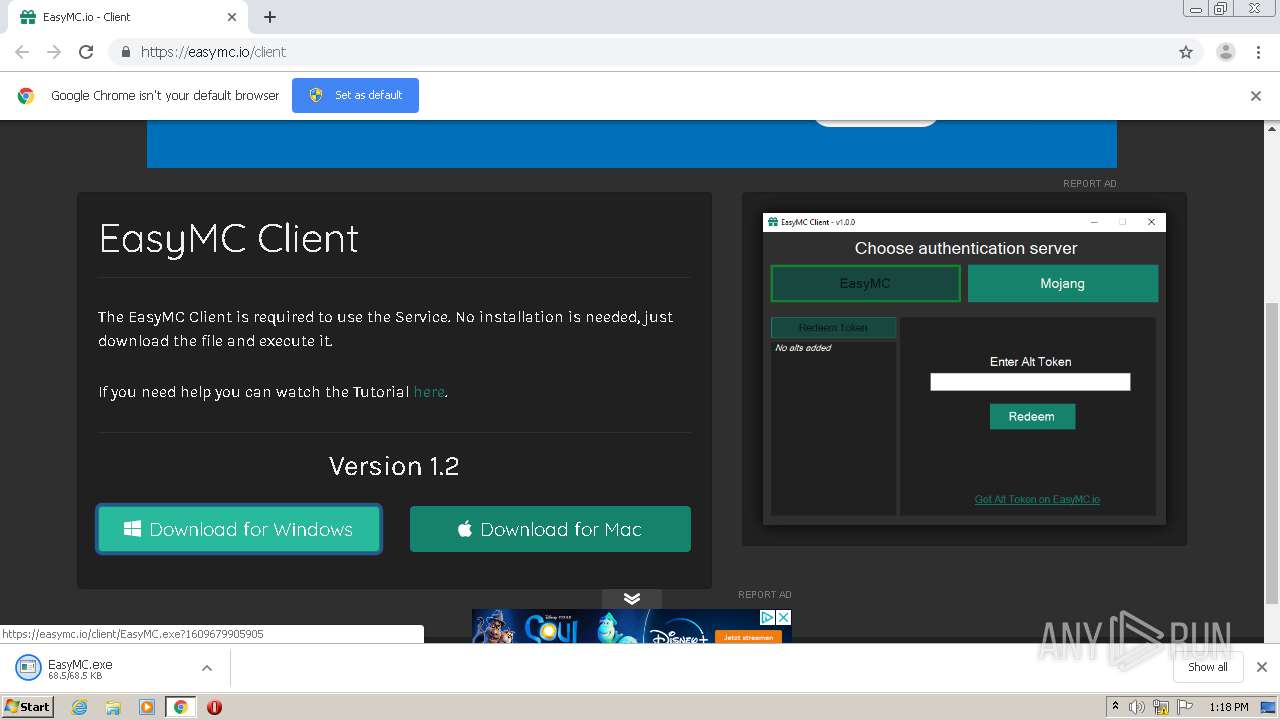Click the red security taskbar icon
This screenshot has width=1280, height=720.
[x=214, y=707]
